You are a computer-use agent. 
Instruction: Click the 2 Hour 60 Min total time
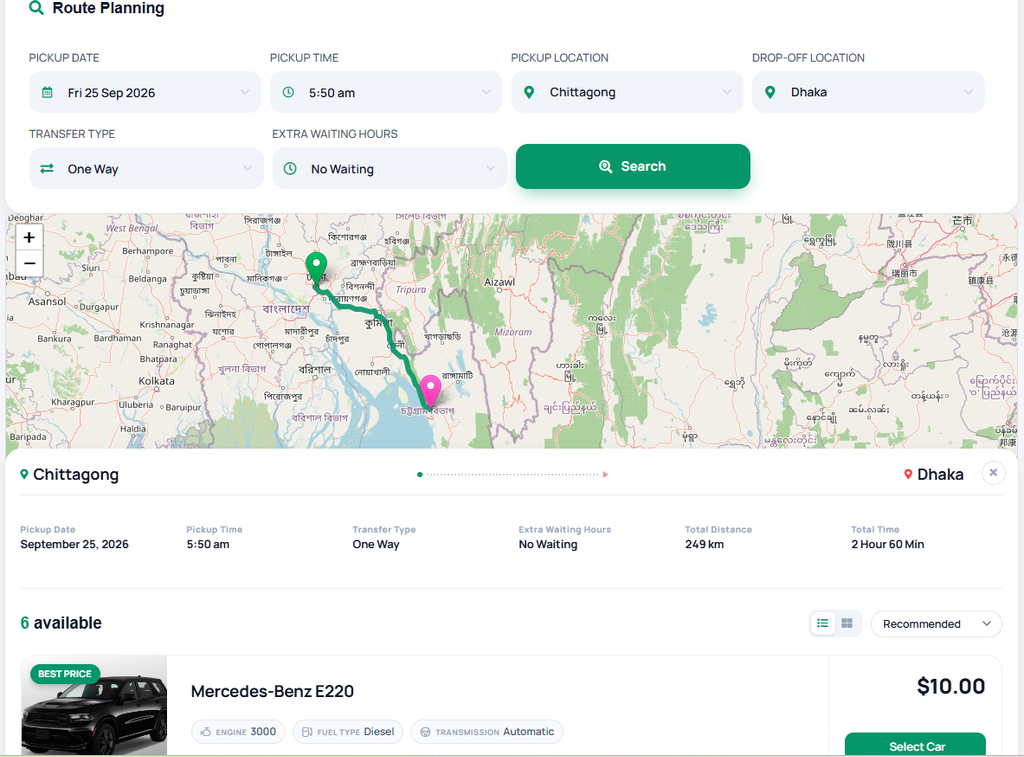pos(888,544)
